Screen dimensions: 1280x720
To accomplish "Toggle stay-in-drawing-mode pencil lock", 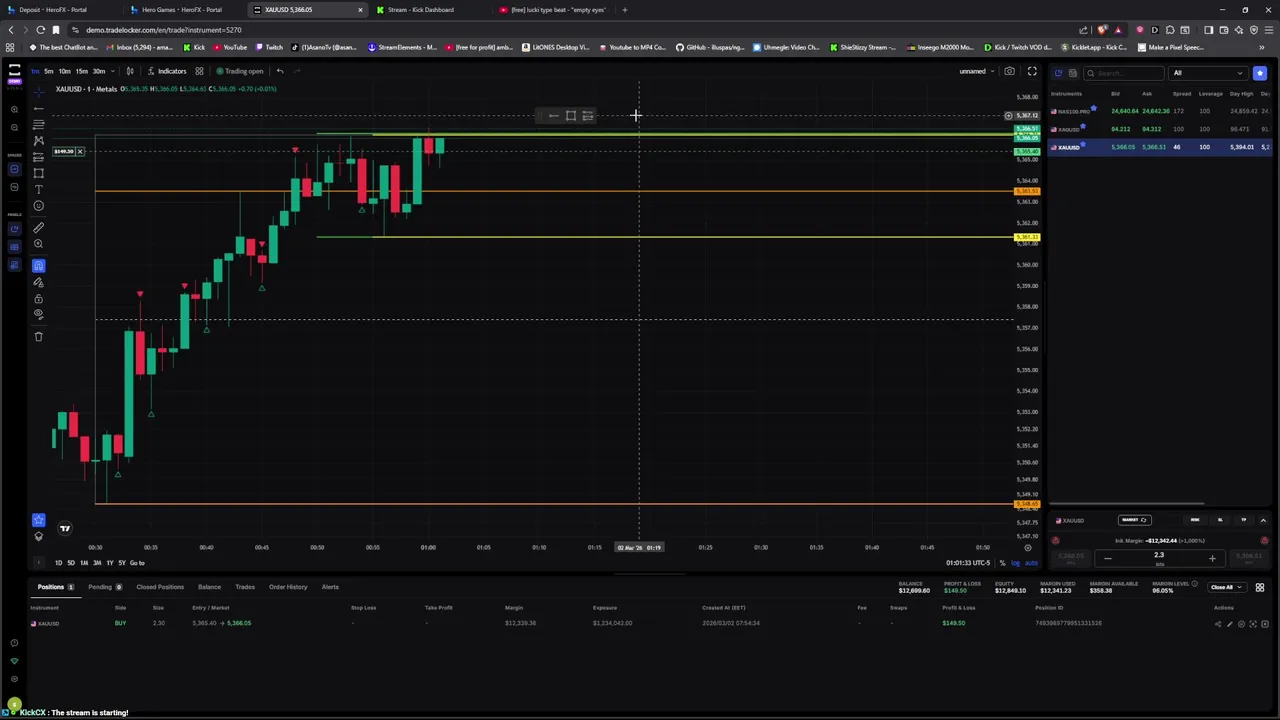I will coord(38,282).
